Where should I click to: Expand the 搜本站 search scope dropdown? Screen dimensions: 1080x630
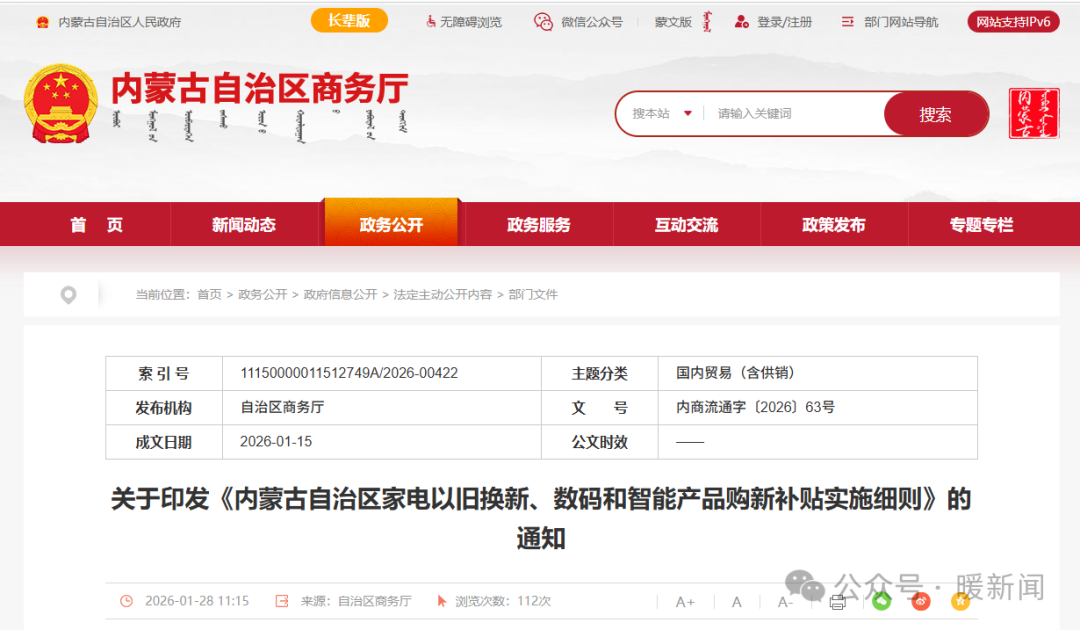click(662, 114)
